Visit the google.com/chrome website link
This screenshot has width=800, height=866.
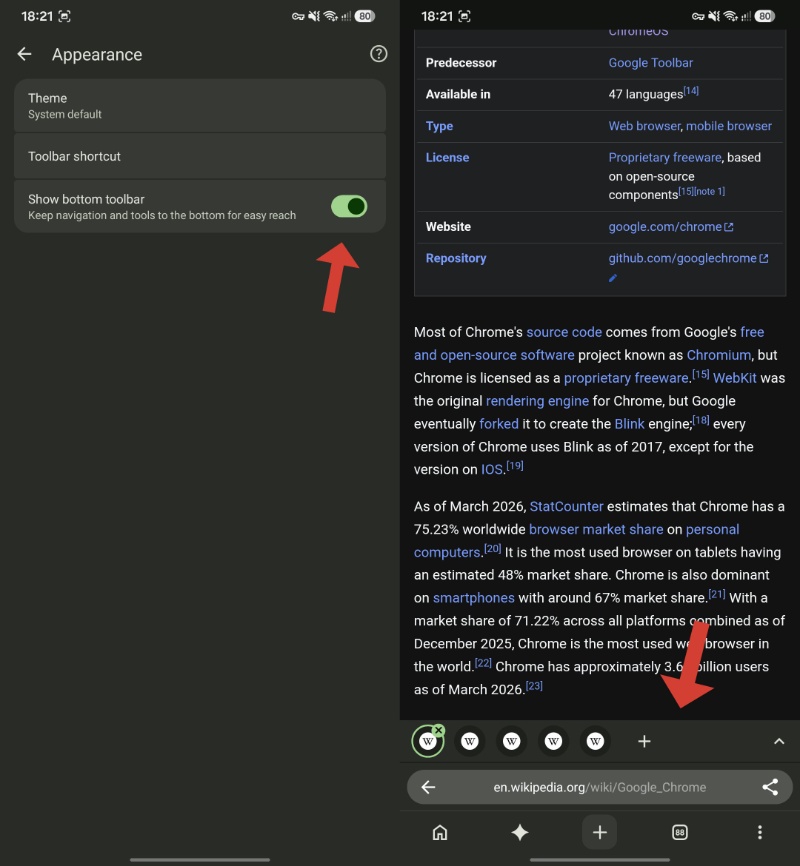tap(671, 227)
